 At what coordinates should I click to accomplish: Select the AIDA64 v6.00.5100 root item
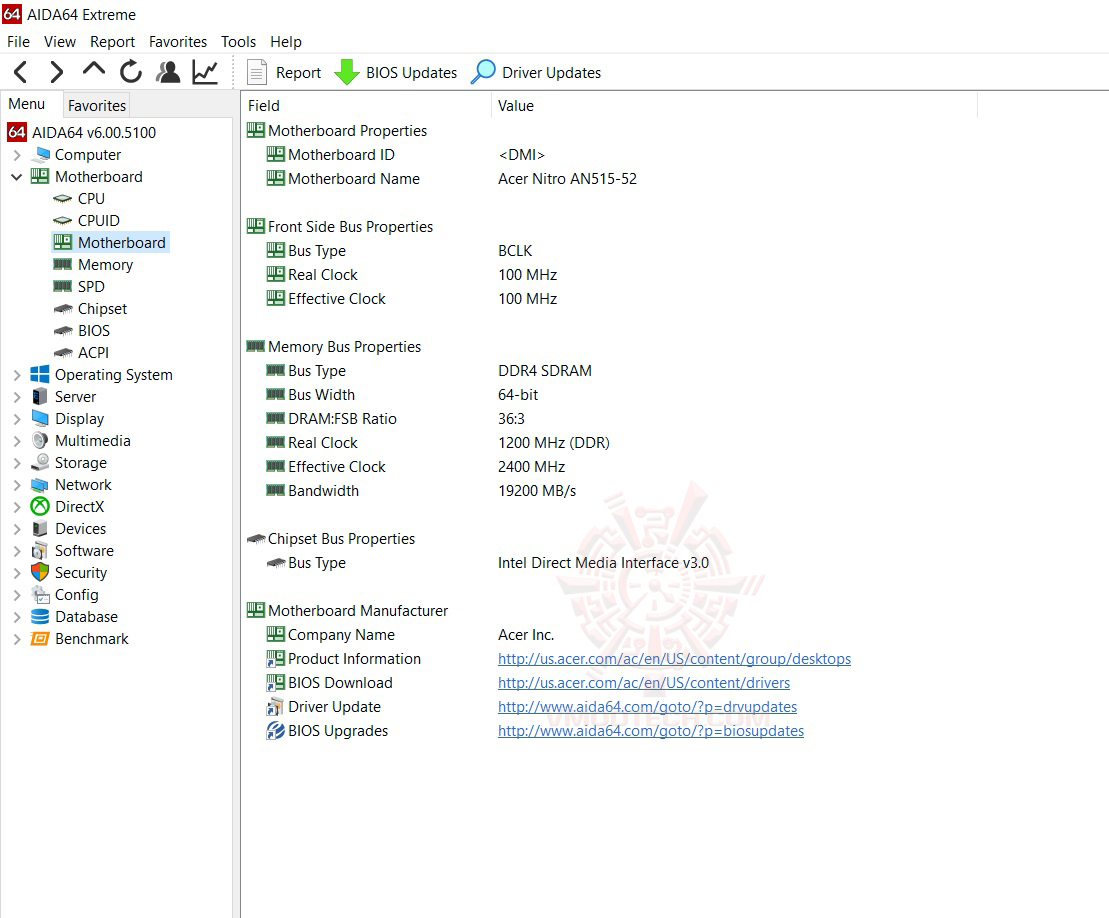coord(94,132)
